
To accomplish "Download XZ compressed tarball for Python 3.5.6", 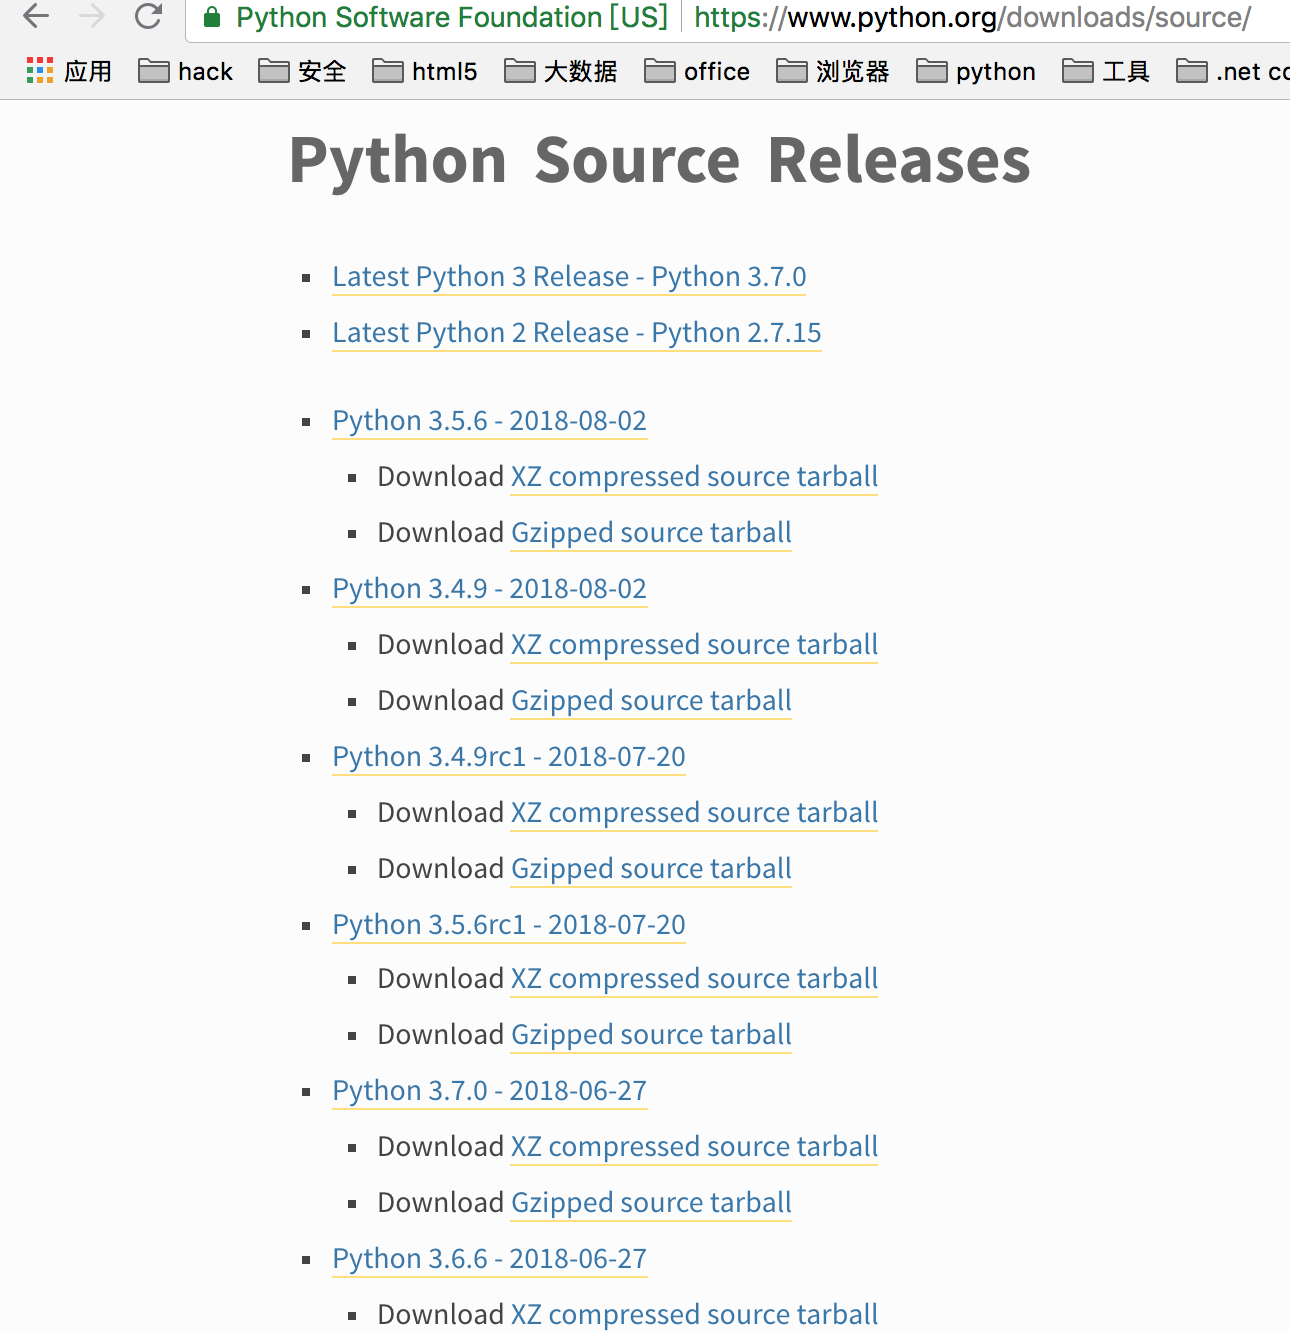I will coord(694,476).
